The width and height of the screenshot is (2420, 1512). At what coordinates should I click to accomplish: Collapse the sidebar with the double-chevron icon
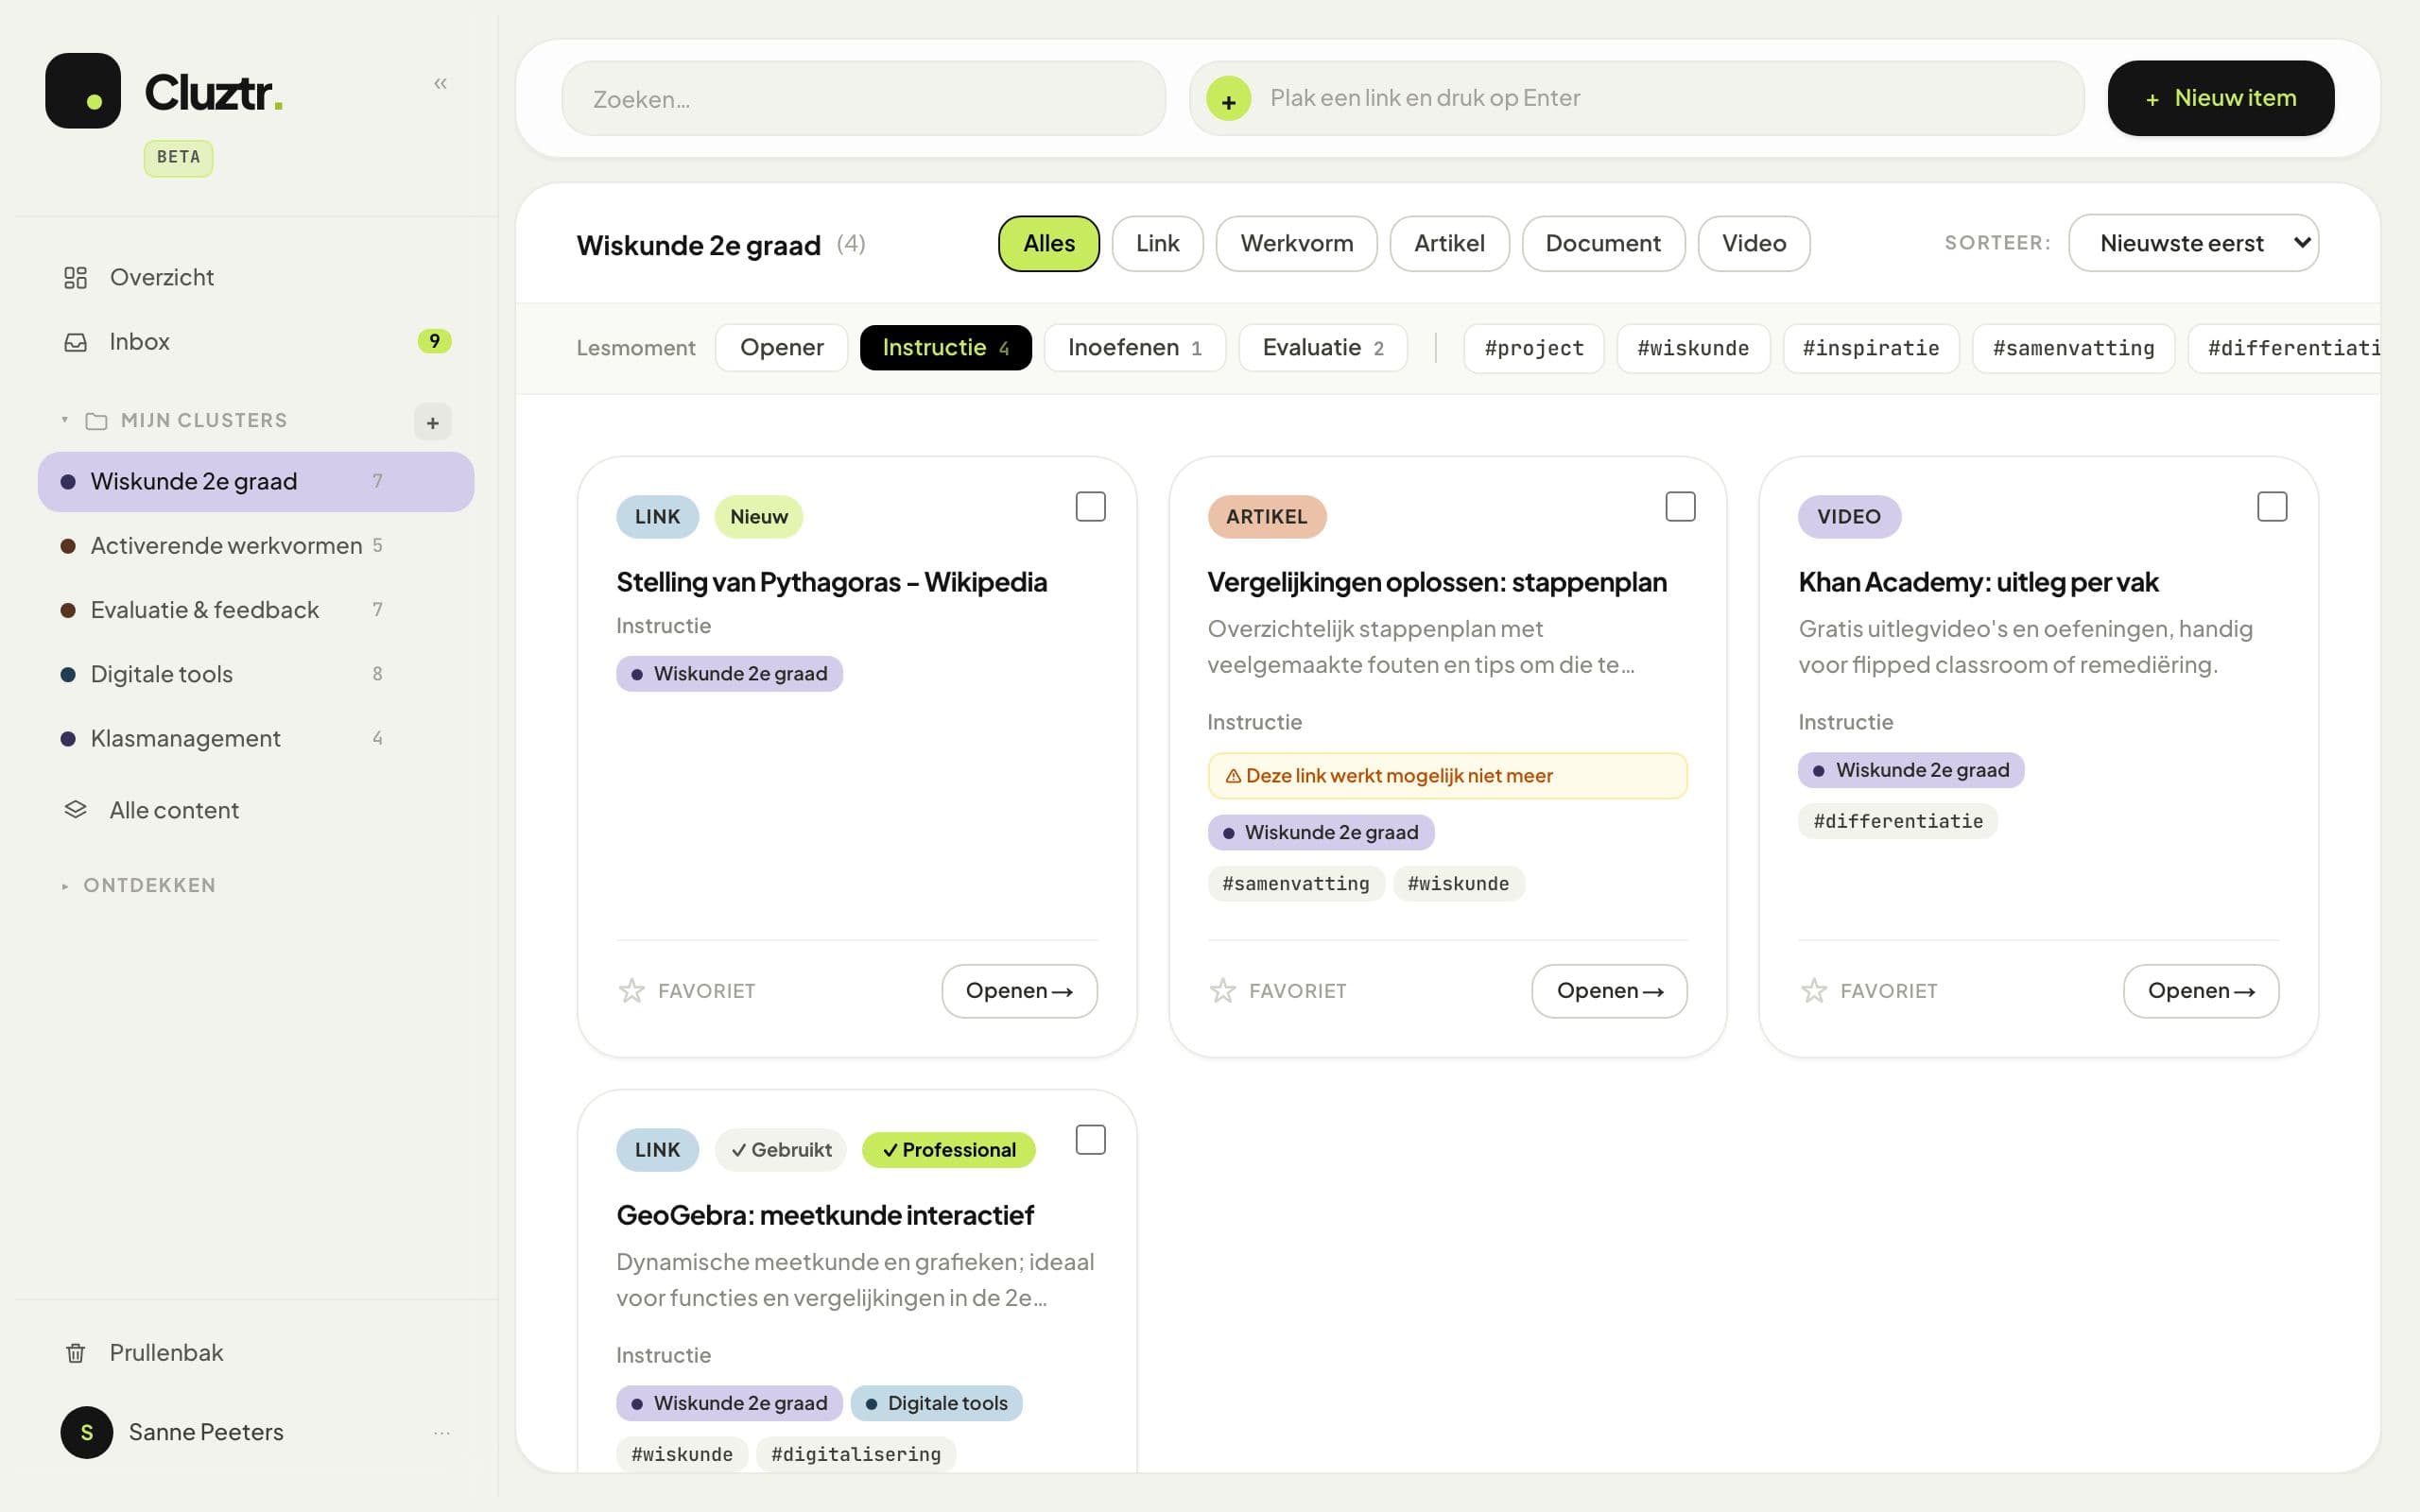(x=440, y=84)
